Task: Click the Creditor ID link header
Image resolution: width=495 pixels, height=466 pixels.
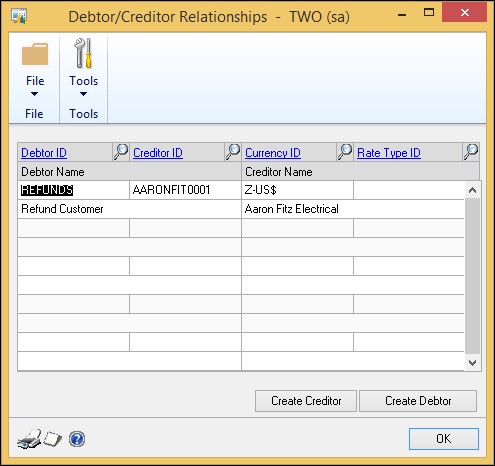Action: coord(158,153)
